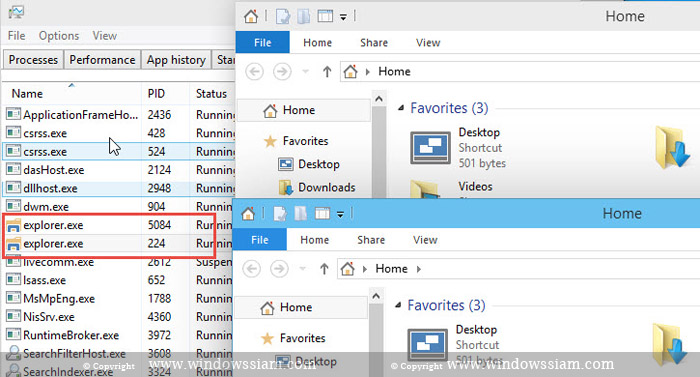
Task: Click the home icon in upper Explorer title bar
Action: [x=251, y=17]
